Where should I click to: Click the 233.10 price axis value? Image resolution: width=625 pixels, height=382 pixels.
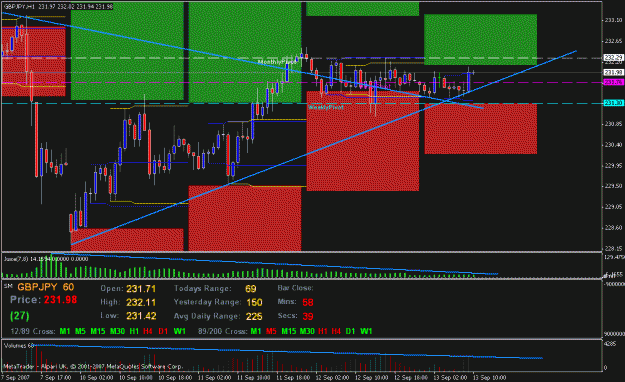(613, 20)
